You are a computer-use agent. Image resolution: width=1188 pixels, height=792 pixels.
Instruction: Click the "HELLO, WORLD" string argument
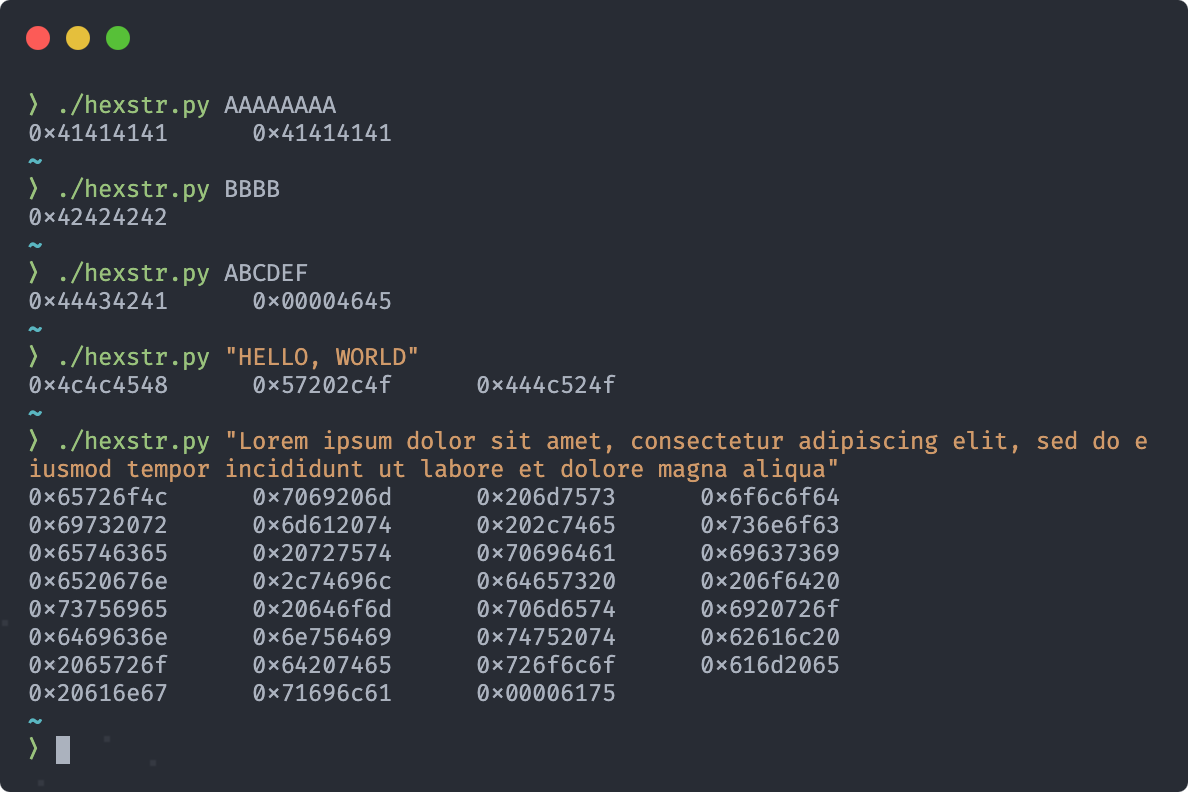[322, 357]
